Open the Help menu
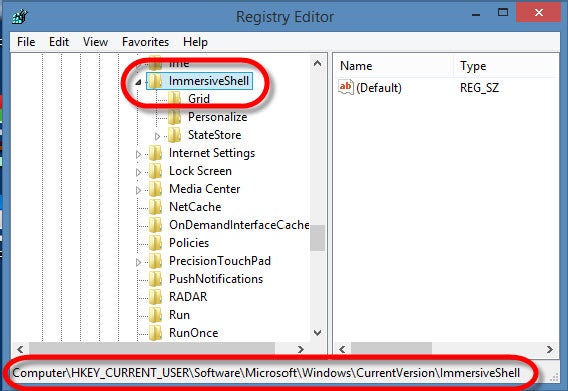Screen dimensions: 568x391 pos(195,42)
